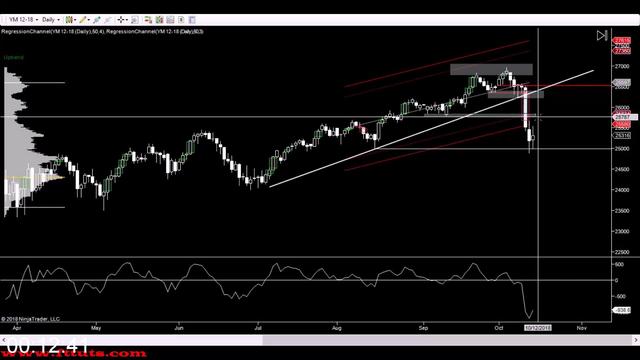Click the oscillator current value marker
Screen dimensions: 640x360
click(x=622, y=310)
